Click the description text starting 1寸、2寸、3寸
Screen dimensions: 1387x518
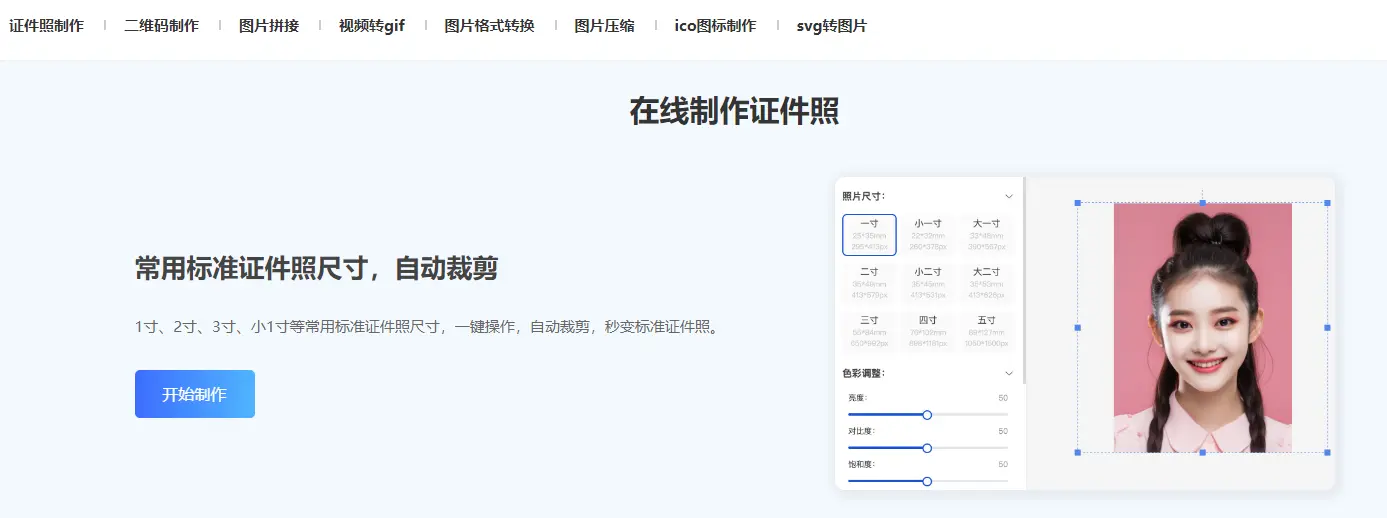[428, 327]
